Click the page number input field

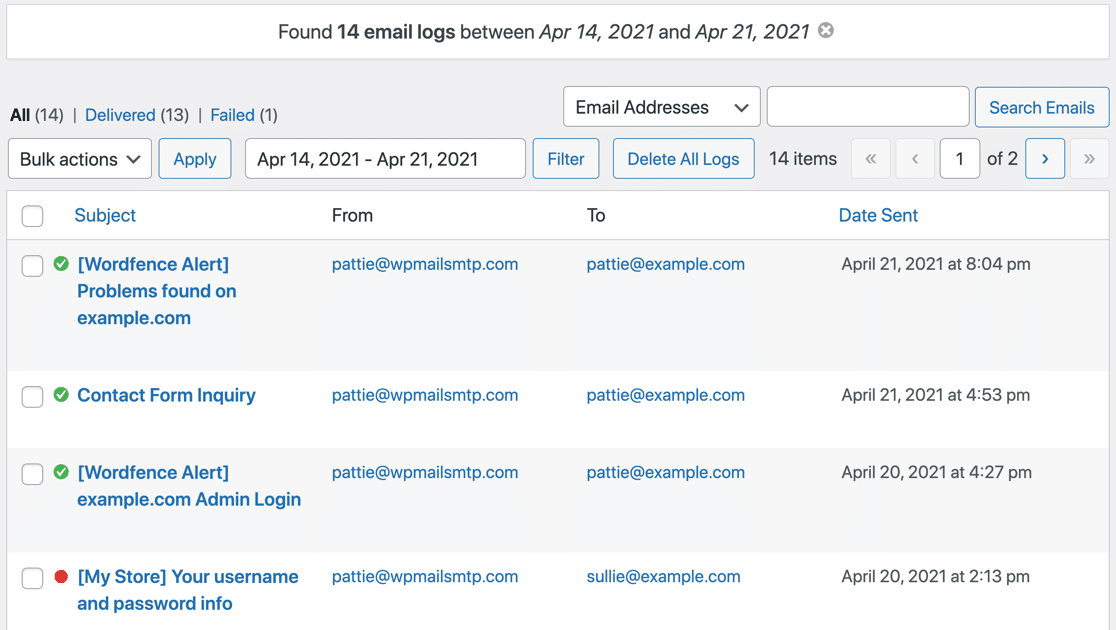pyautogui.click(x=960, y=158)
